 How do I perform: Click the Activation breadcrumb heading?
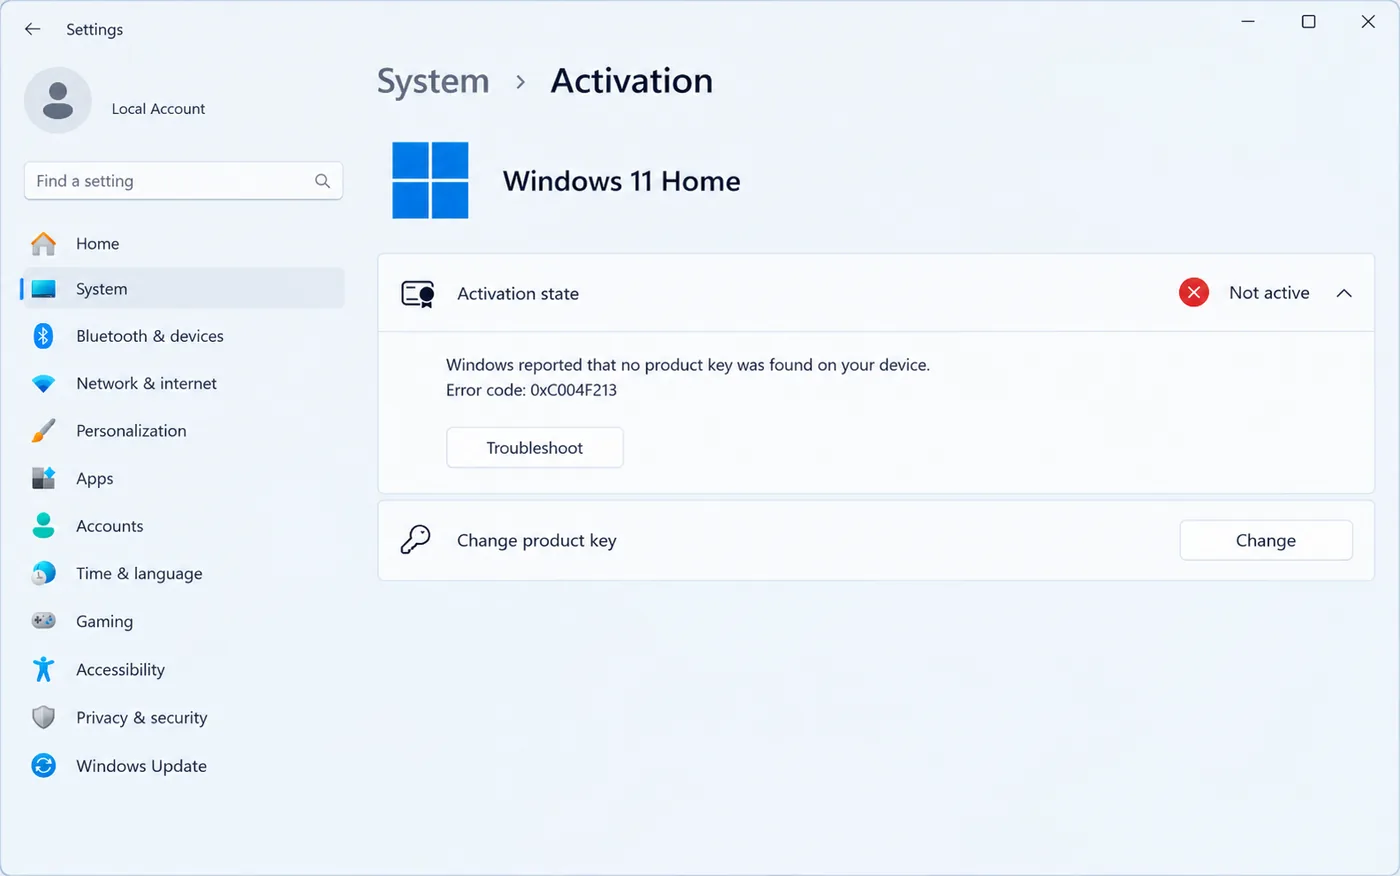pyautogui.click(x=632, y=81)
